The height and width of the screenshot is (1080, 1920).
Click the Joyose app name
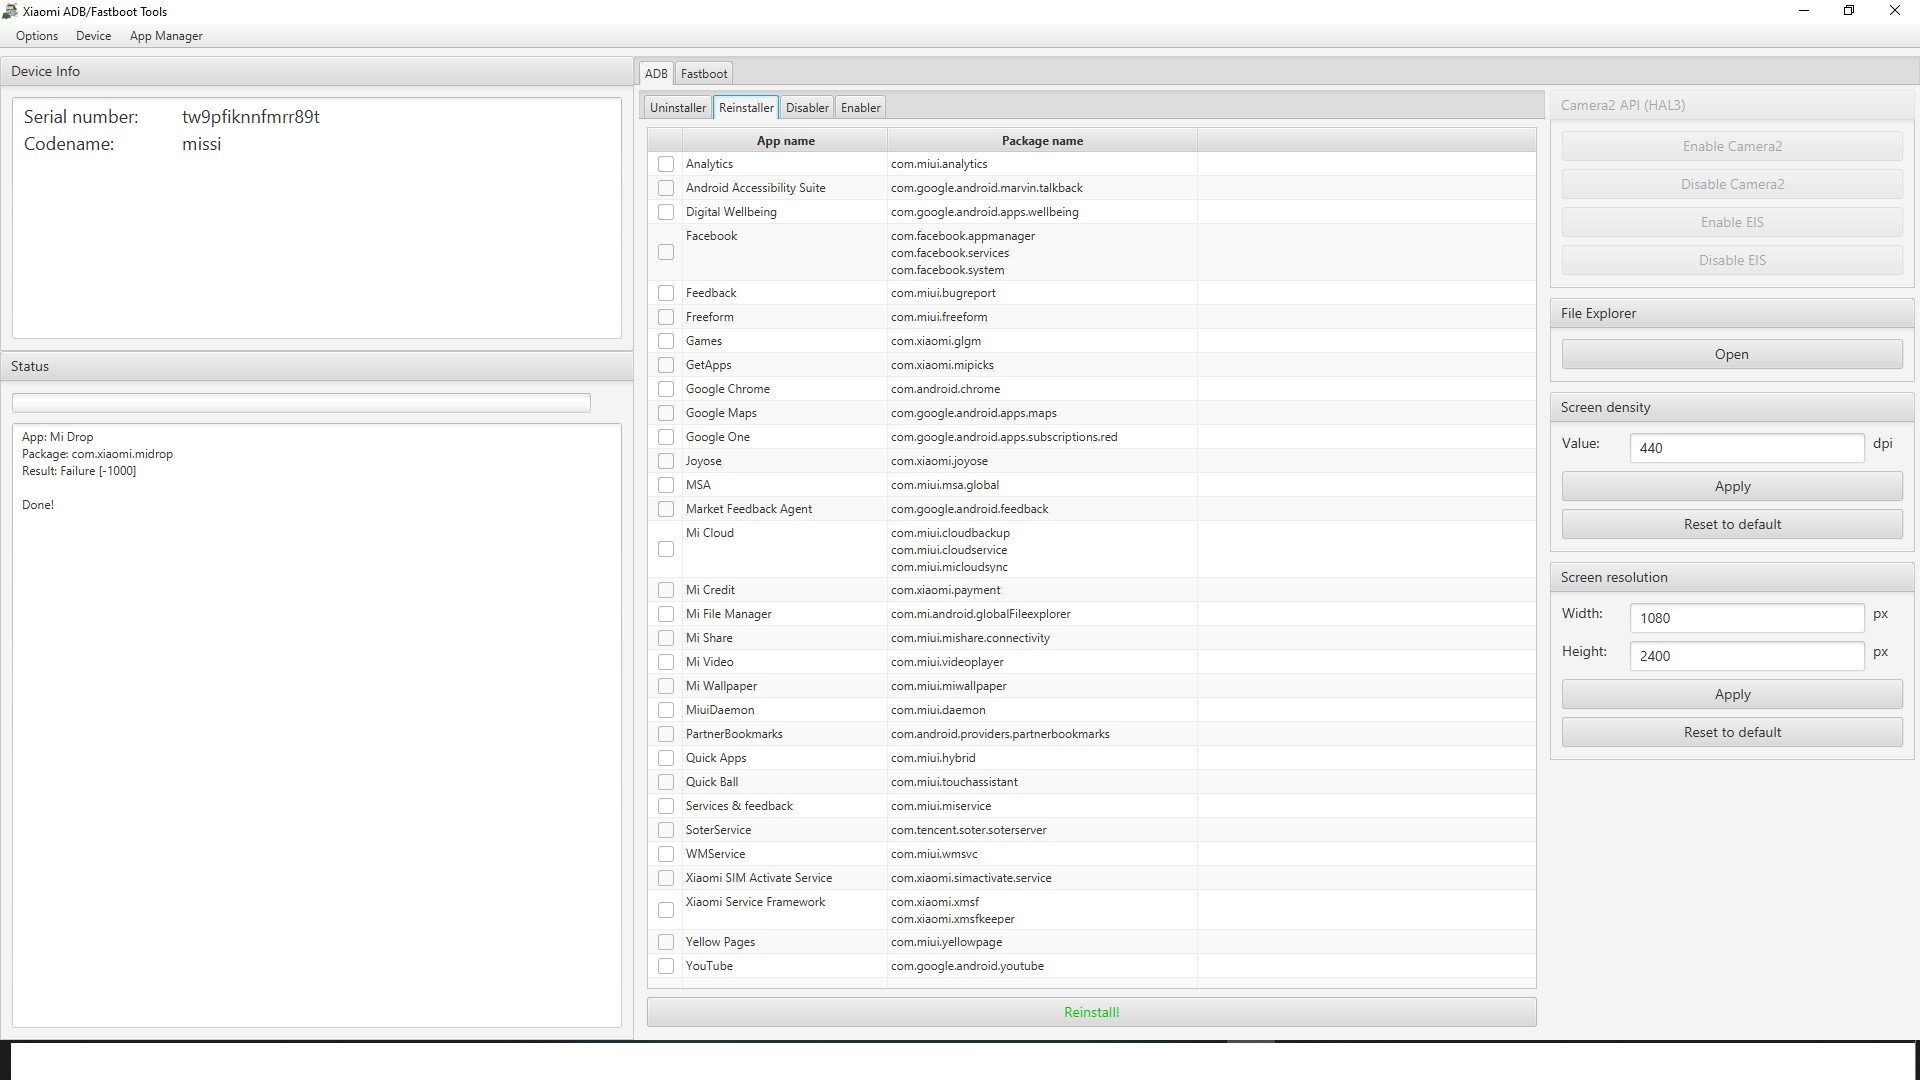click(703, 461)
